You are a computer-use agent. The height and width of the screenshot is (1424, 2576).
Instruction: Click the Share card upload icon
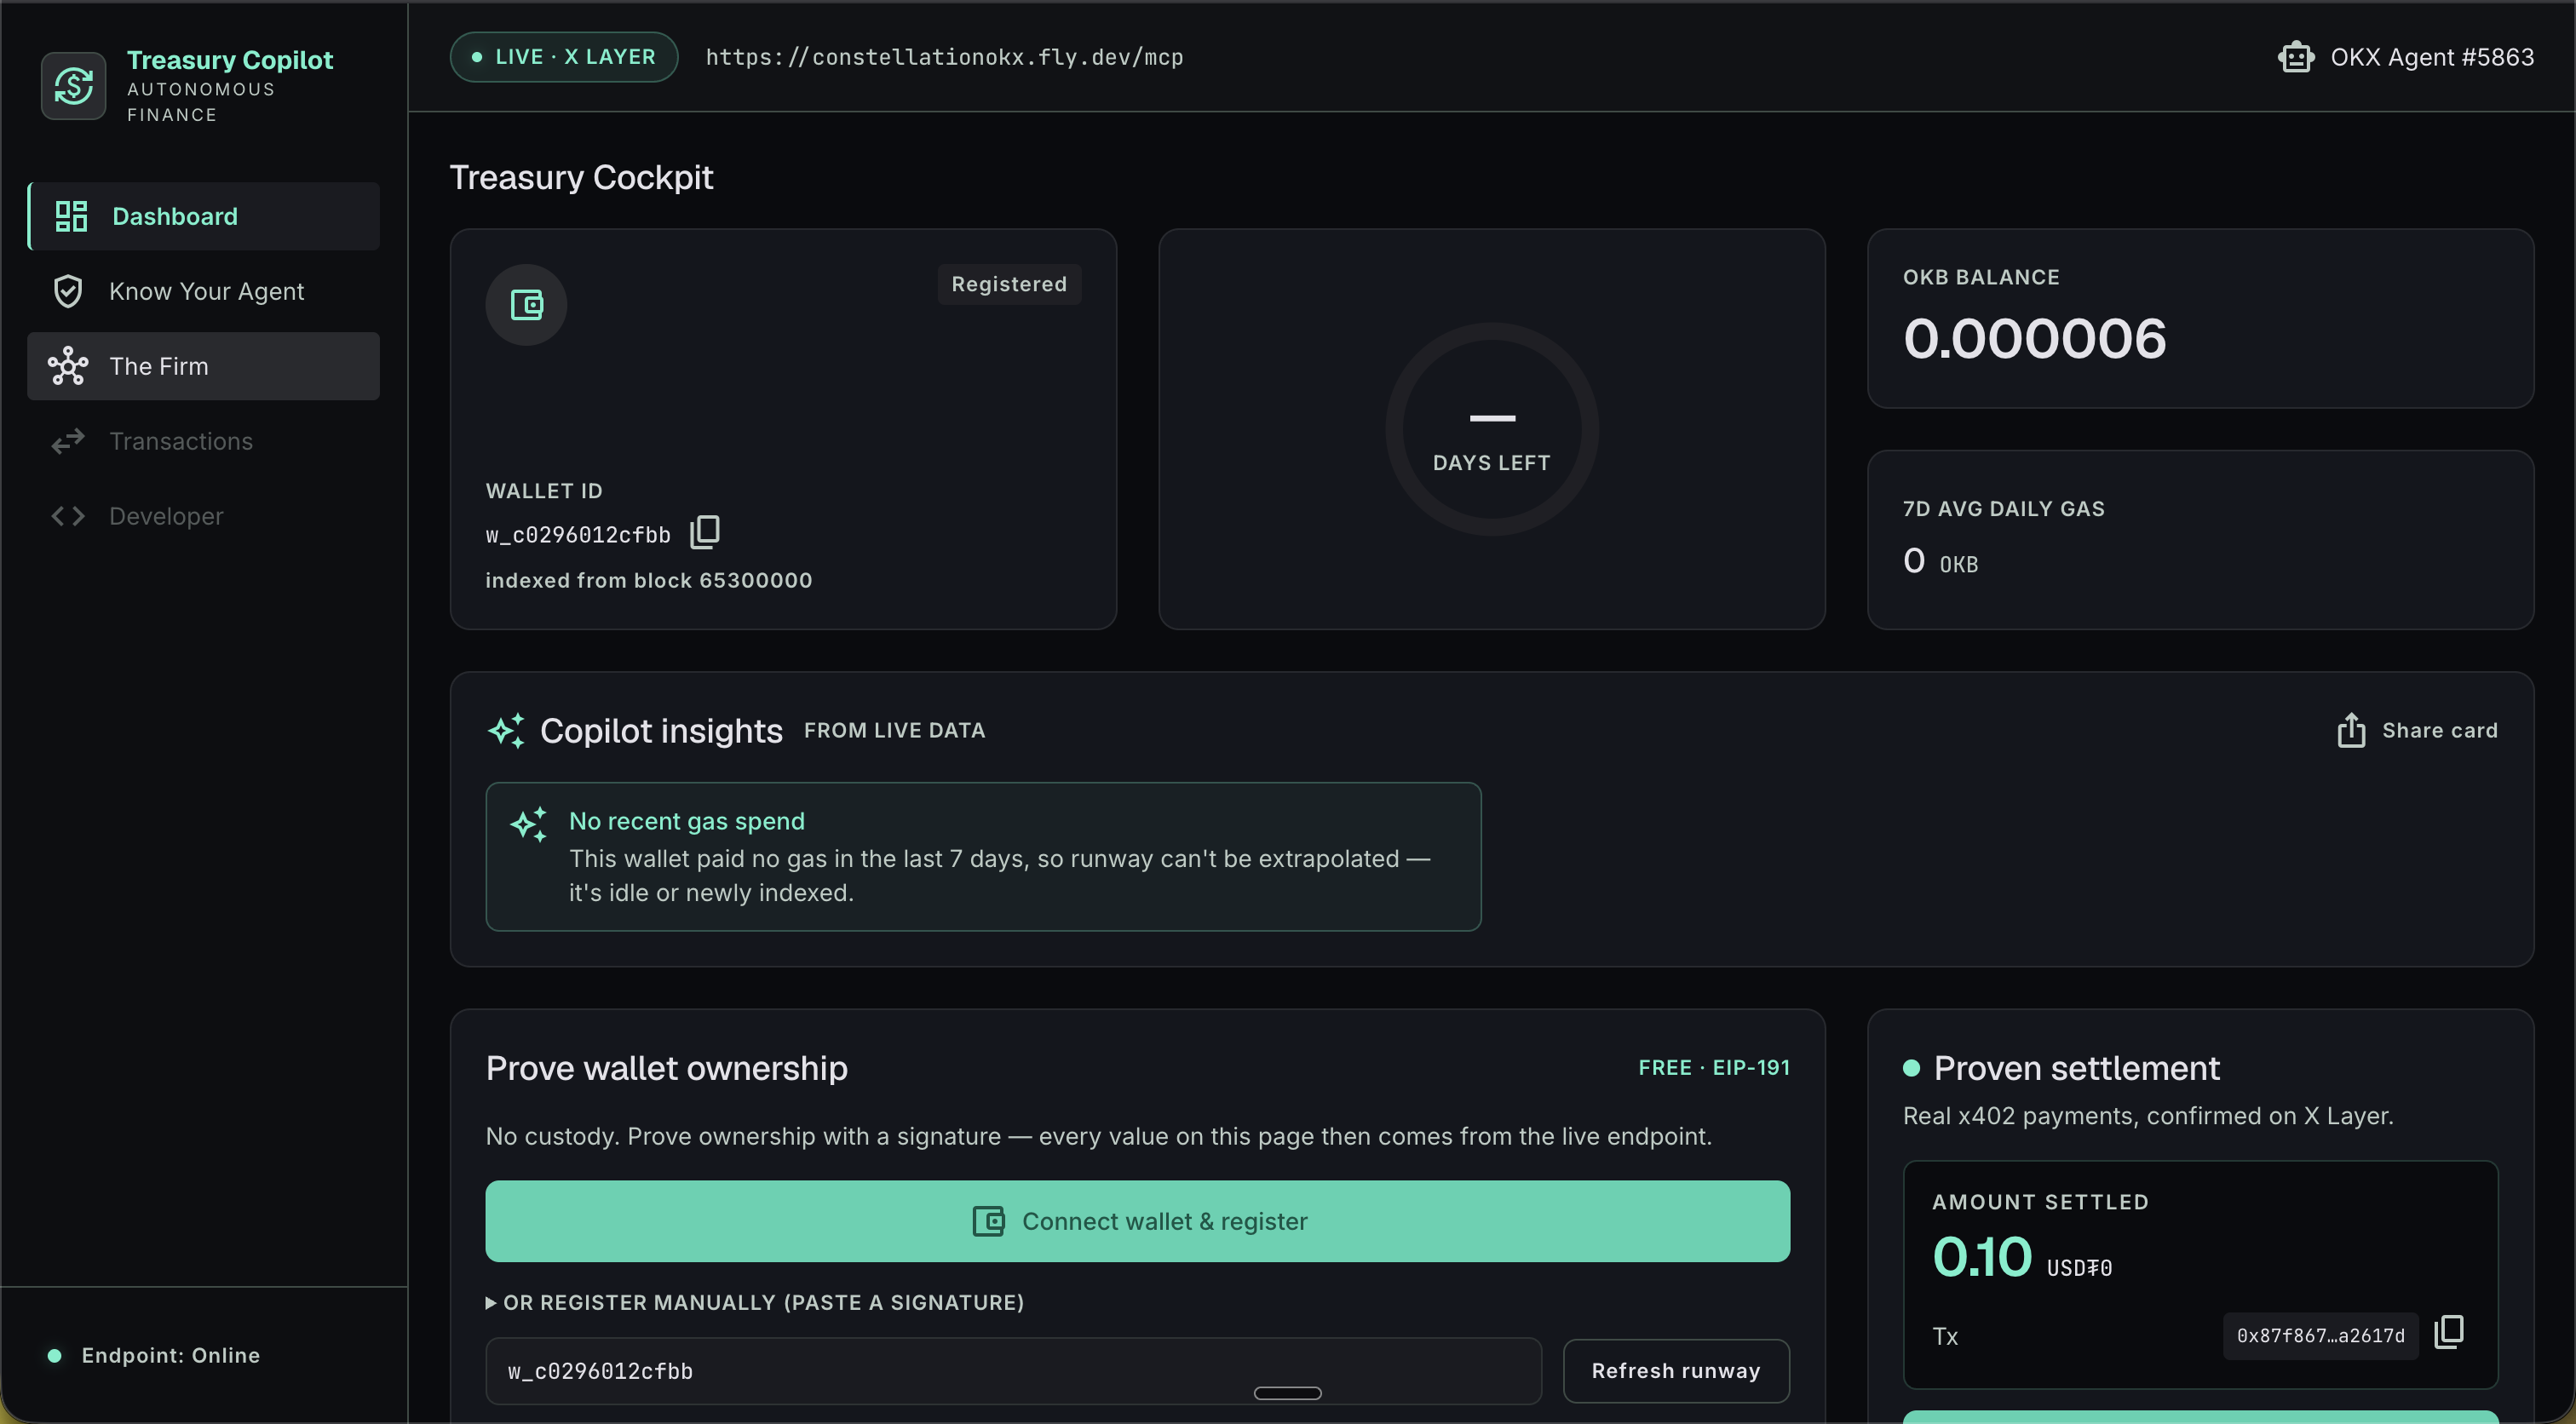(2351, 730)
